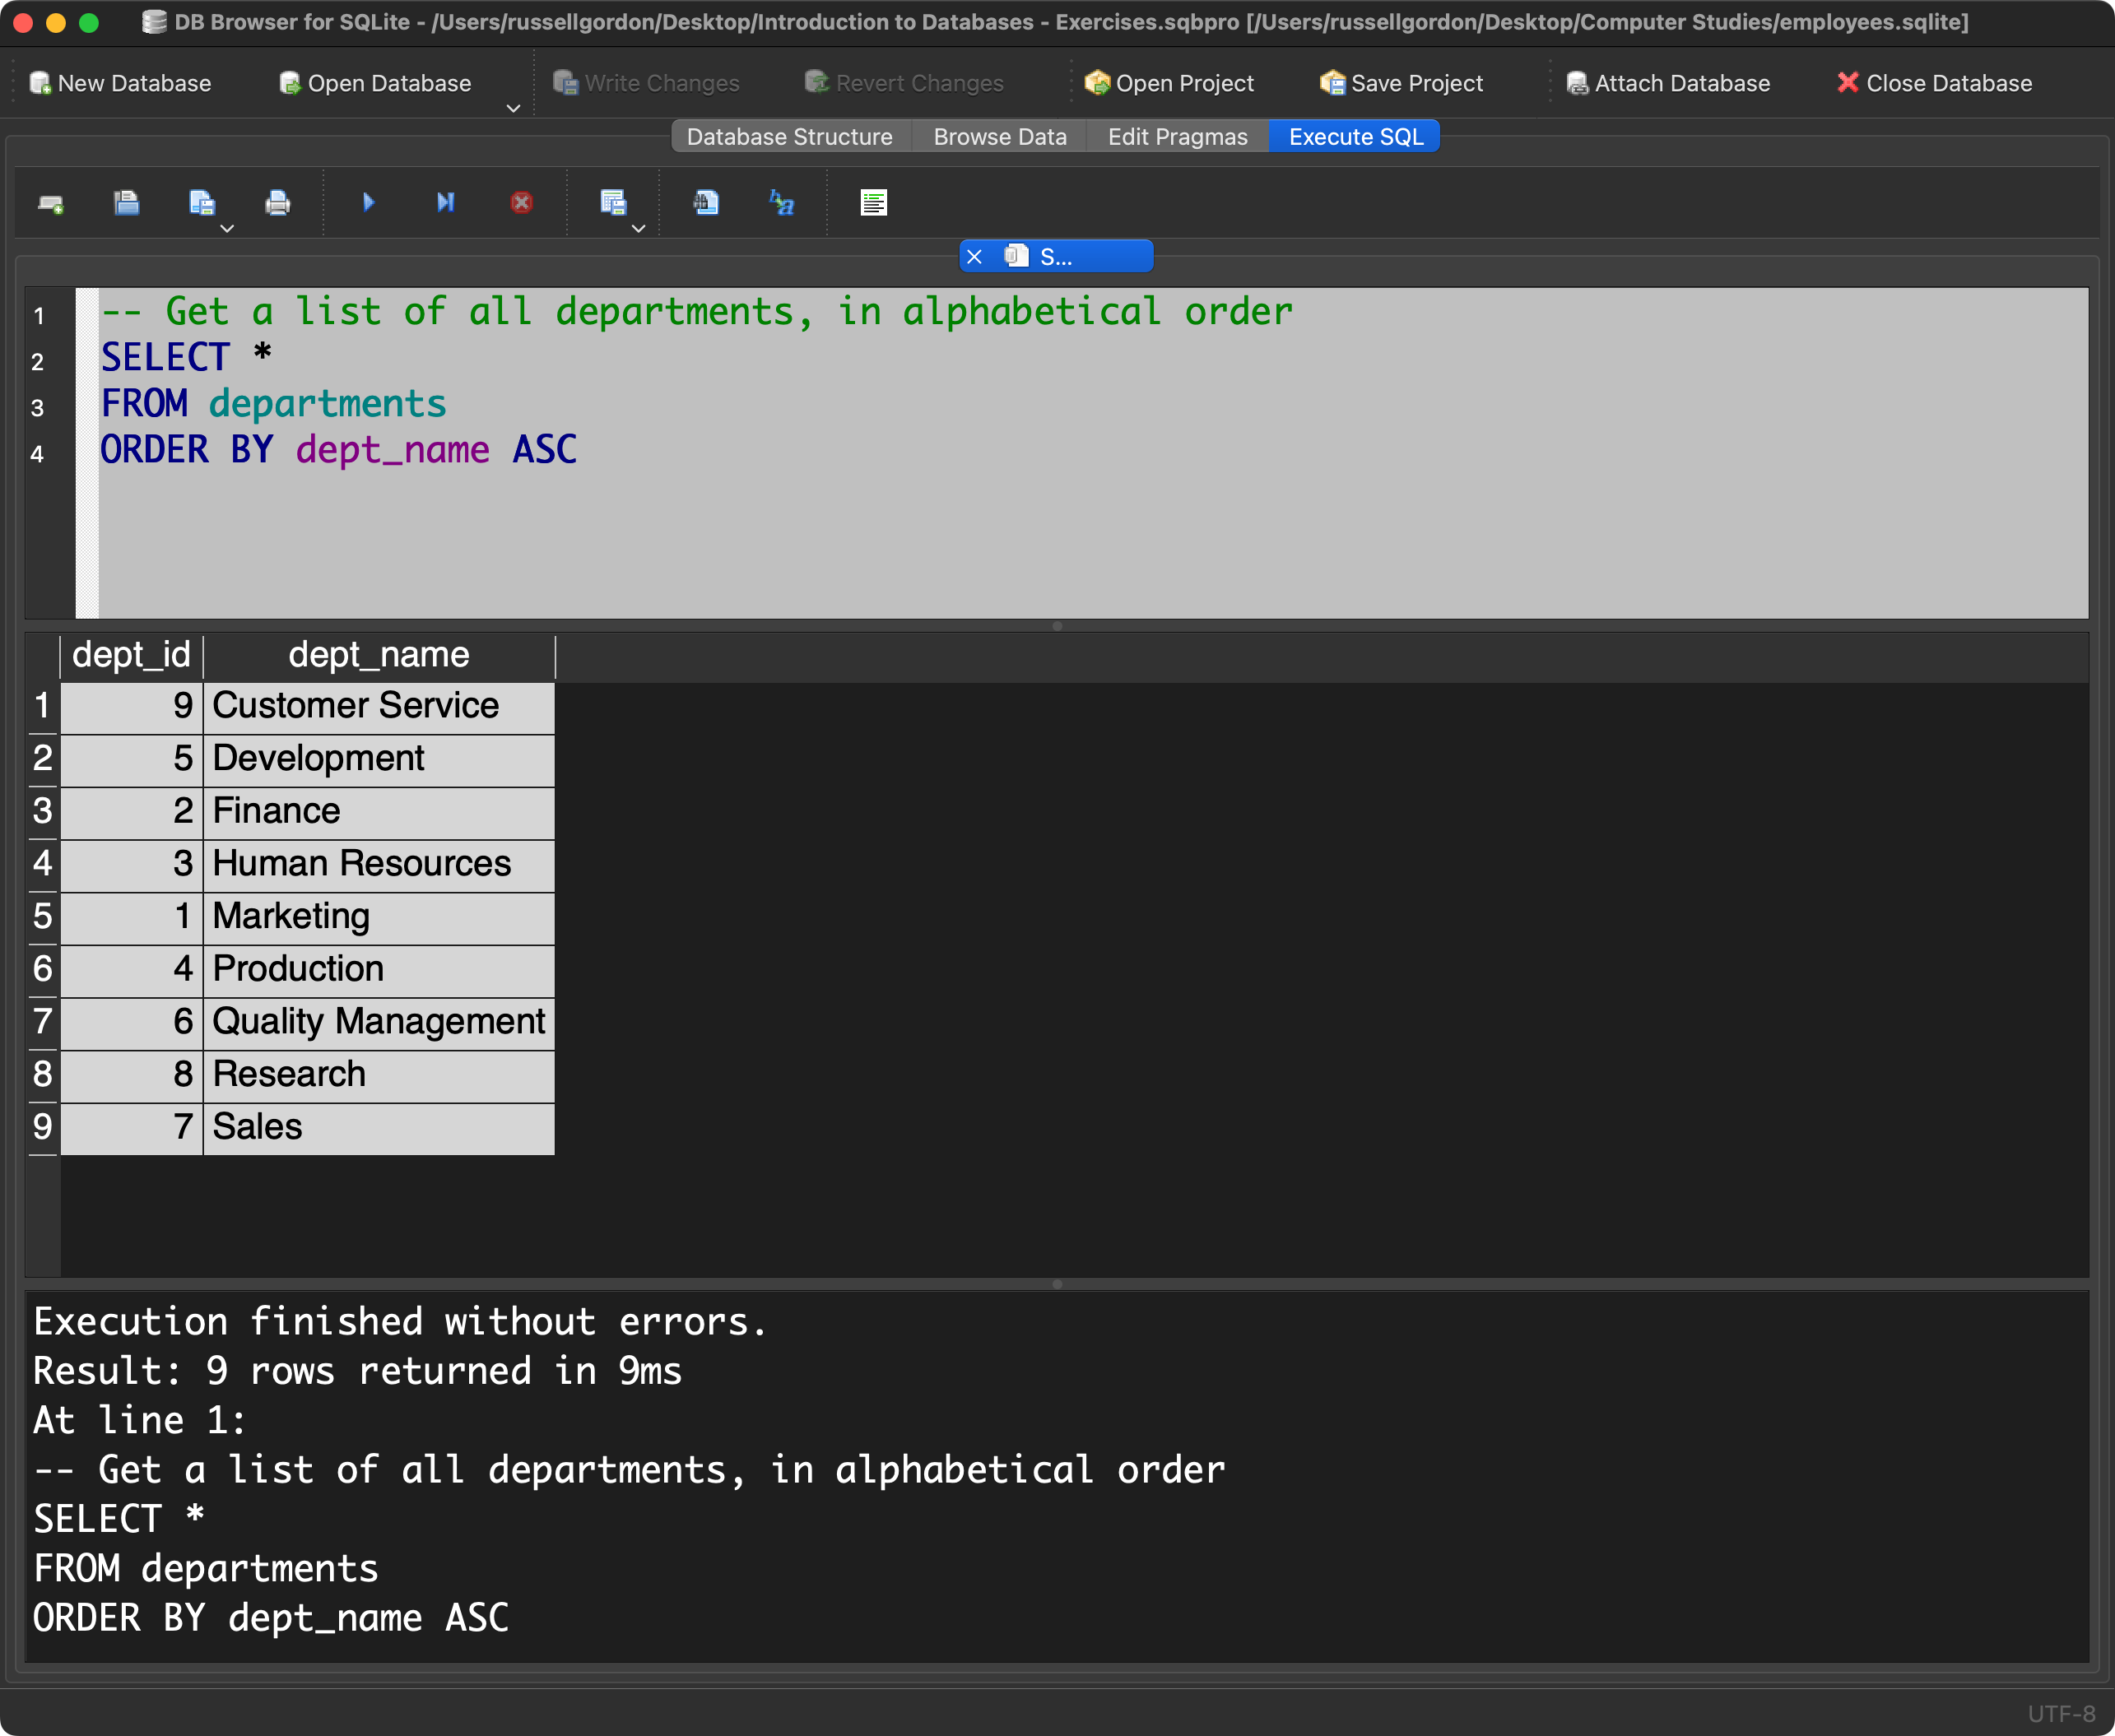Image resolution: width=2115 pixels, height=1736 pixels.
Task: Execute all SQL statements
Action: click(367, 203)
